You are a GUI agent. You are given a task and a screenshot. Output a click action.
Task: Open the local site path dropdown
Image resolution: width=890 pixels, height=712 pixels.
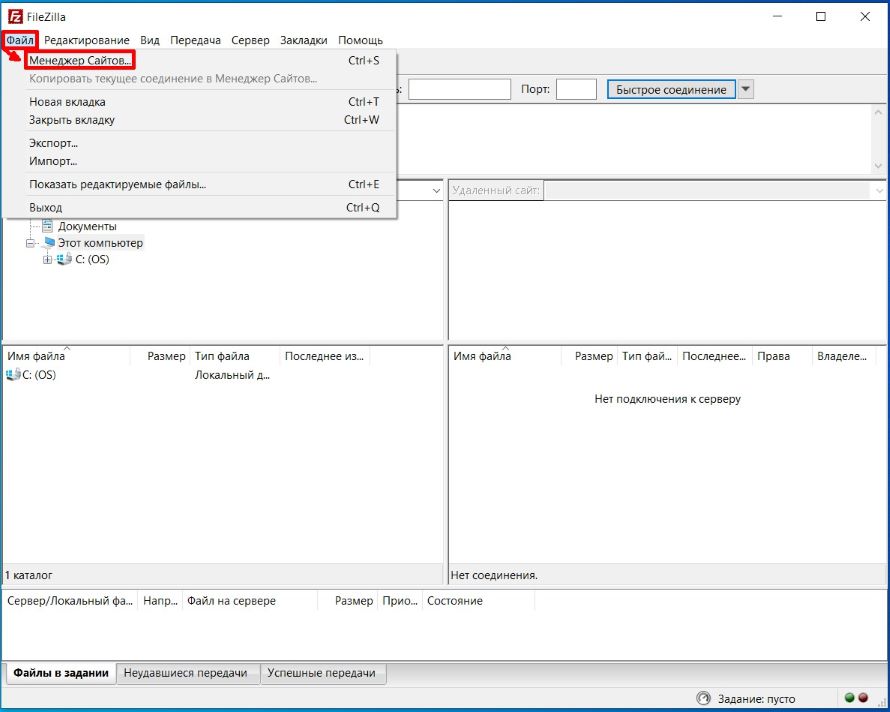[436, 190]
